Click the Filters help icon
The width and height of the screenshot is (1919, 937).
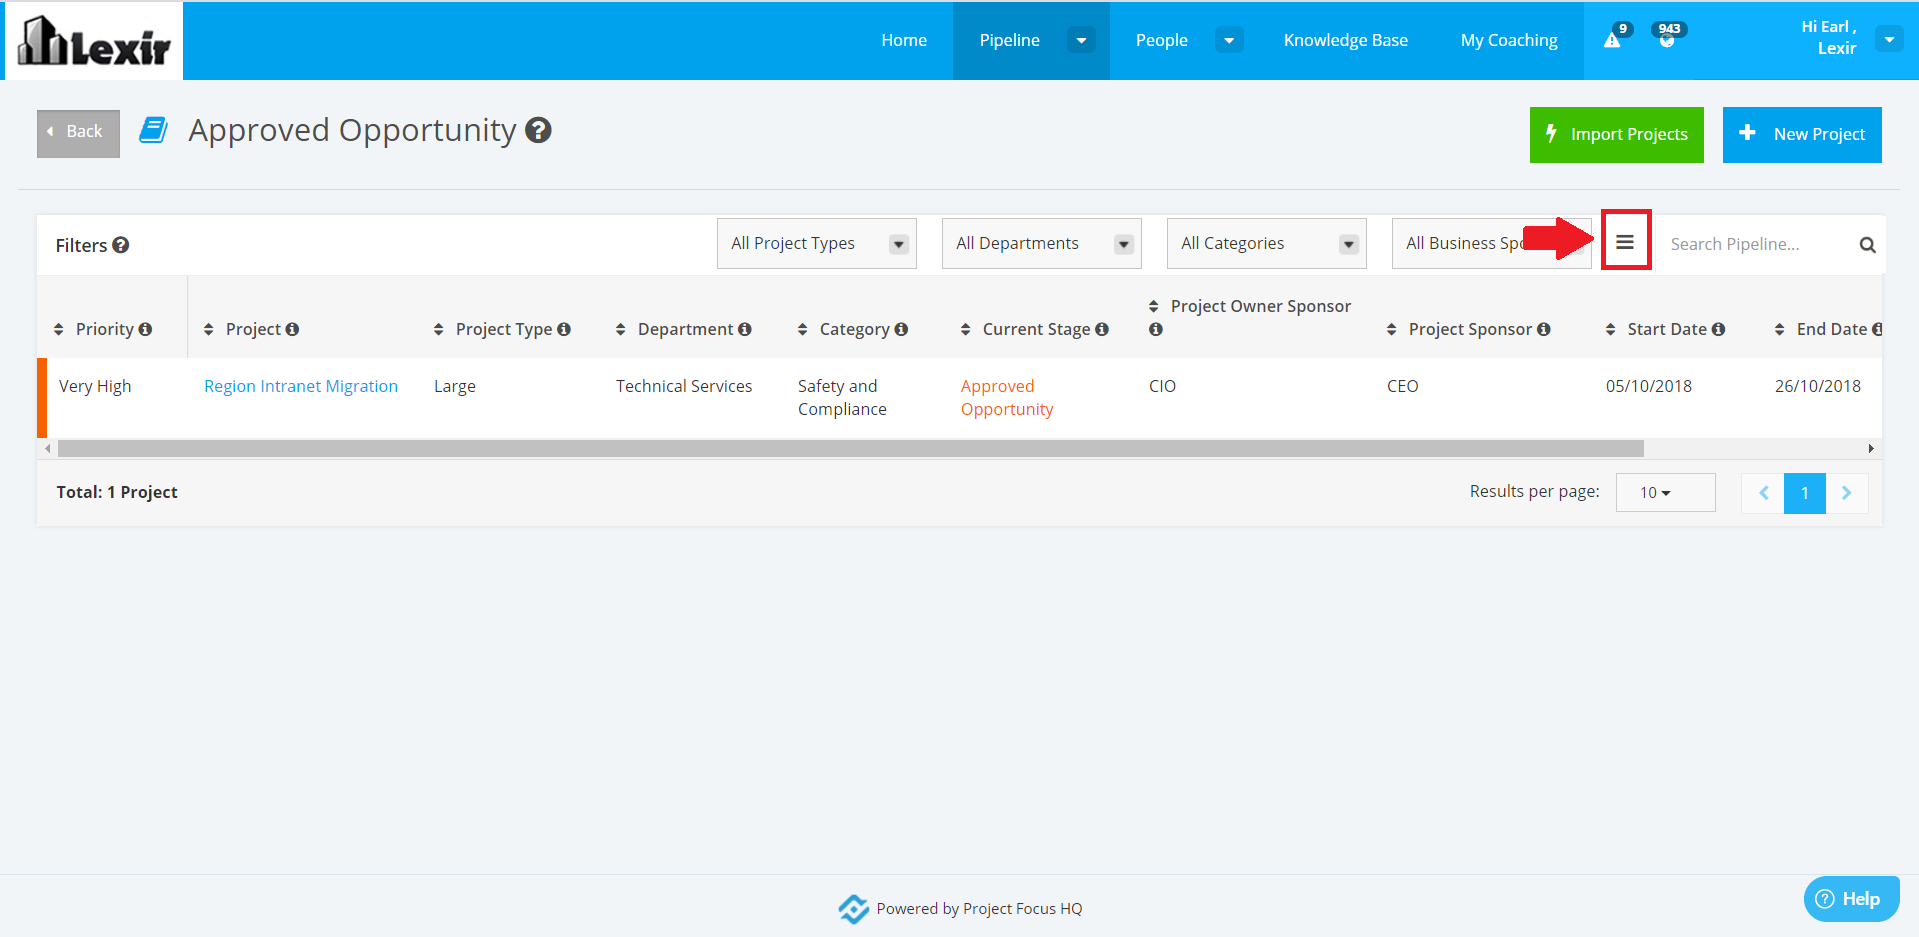pyautogui.click(x=121, y=245)
